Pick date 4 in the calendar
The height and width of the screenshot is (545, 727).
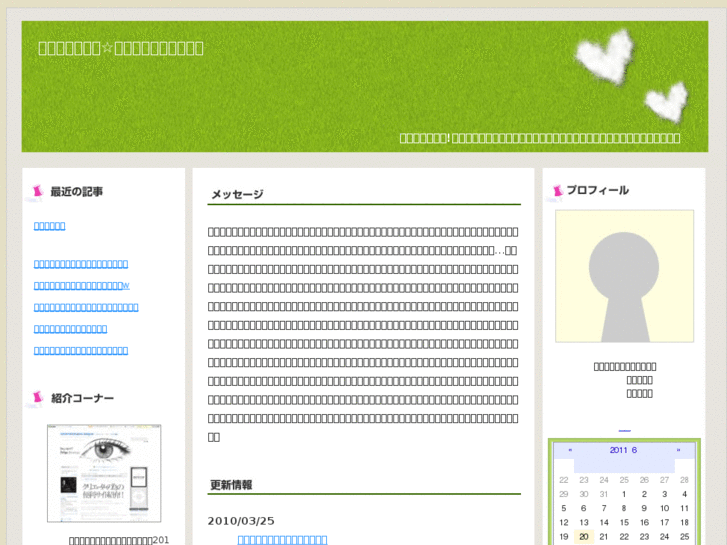(684, 494)
